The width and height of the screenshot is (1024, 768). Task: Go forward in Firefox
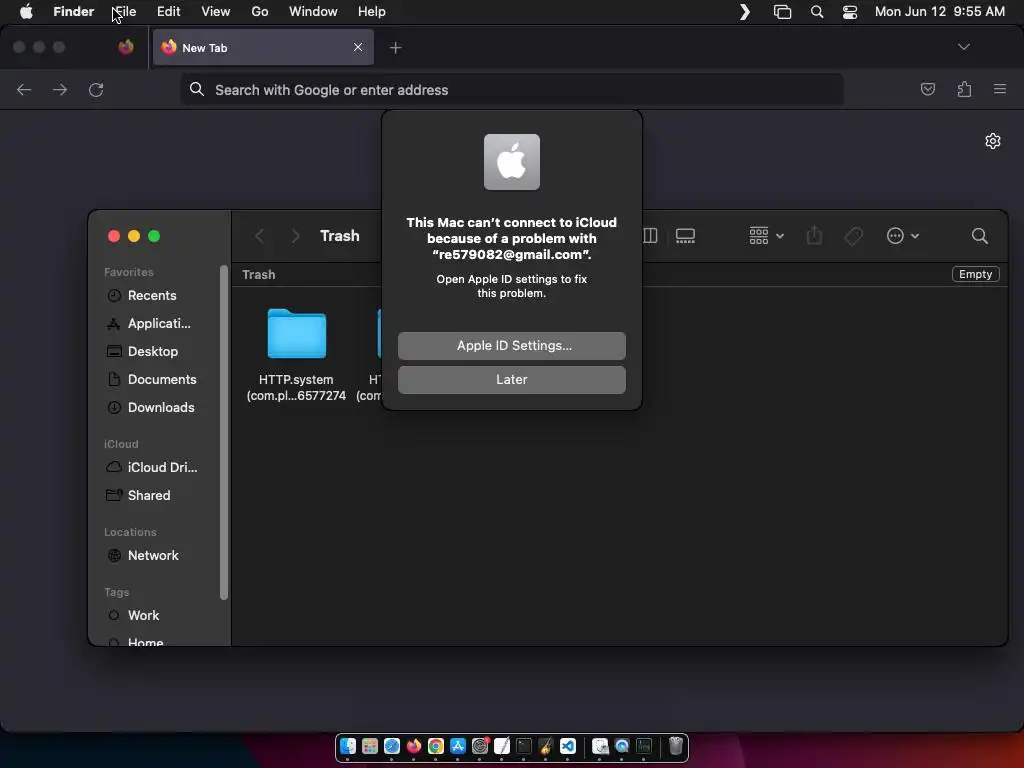60,89
